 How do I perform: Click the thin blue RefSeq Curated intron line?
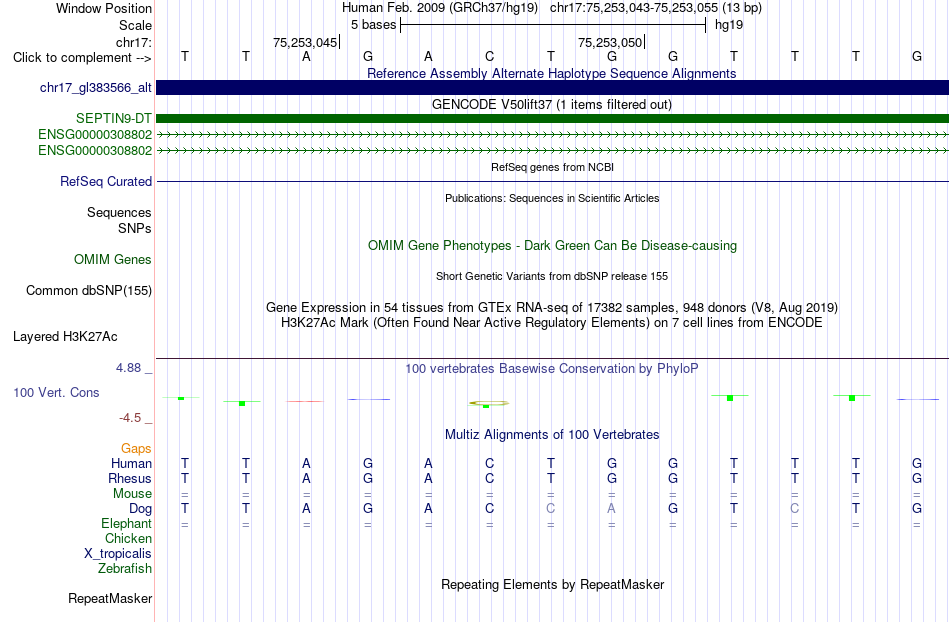click(x=552, y=181)
